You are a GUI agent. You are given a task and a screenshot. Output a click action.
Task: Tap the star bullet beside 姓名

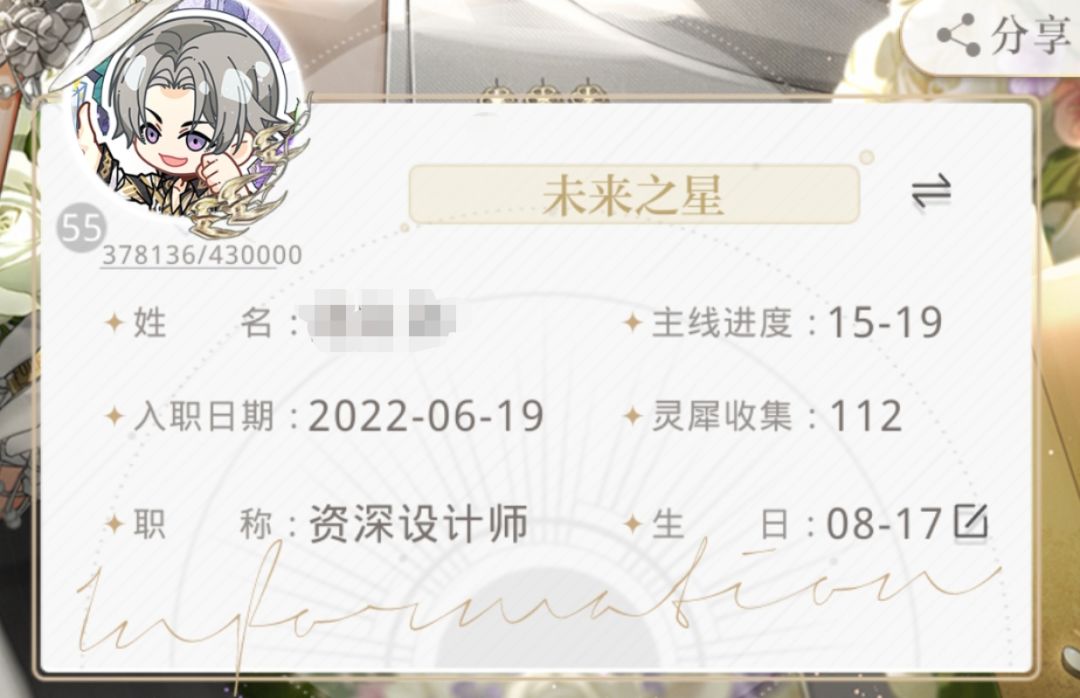[114, 322]
